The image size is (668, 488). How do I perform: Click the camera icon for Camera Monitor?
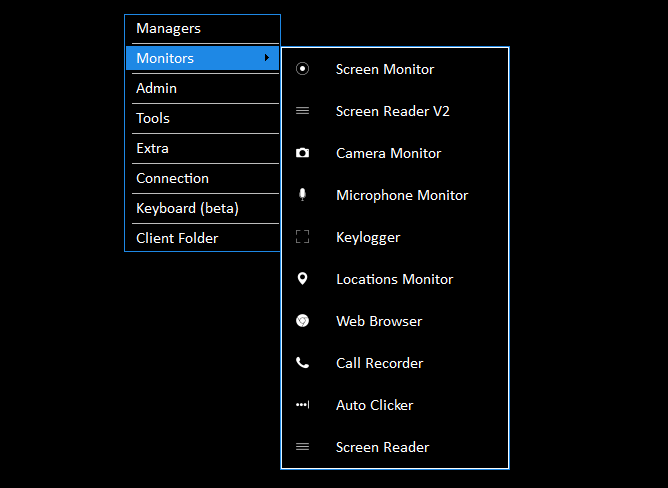(x=303, y=153)
